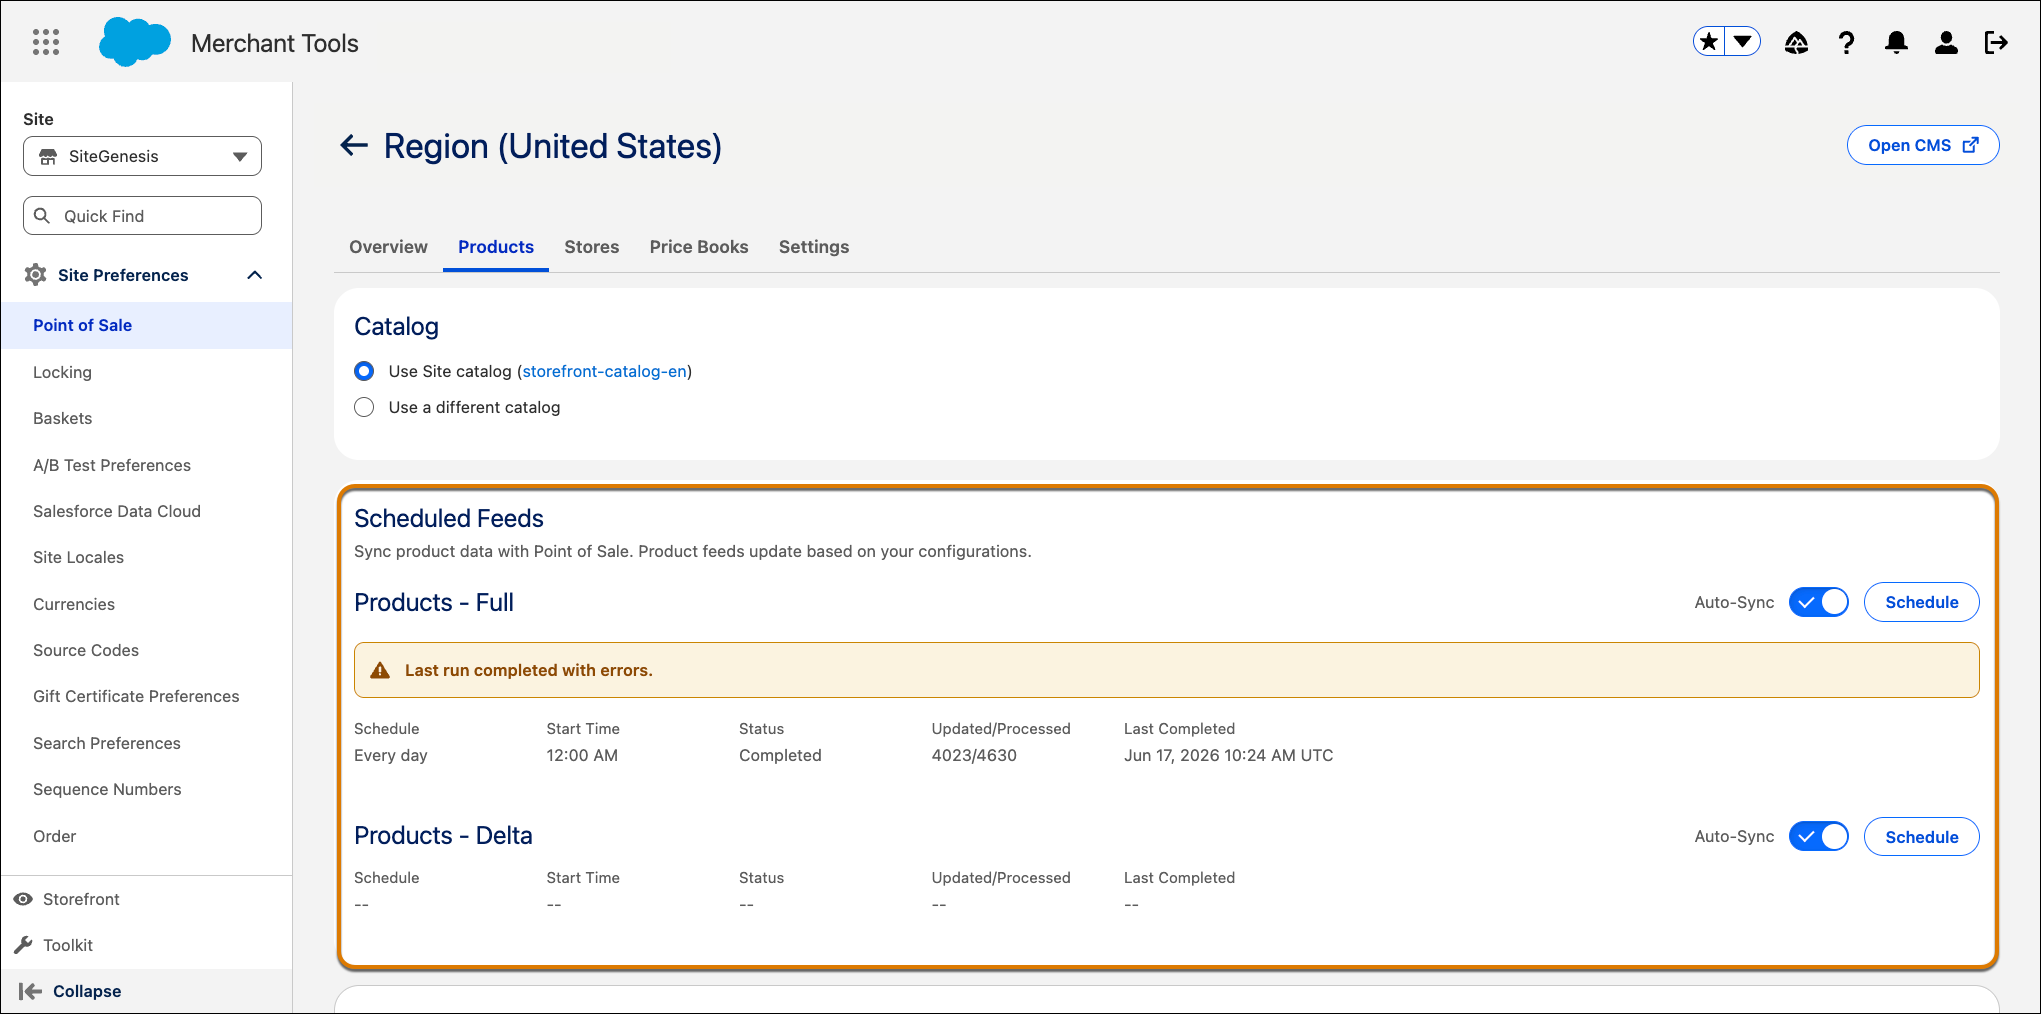The height and width of the screenshot is (1014, 2041).
Task: Open the help question mark icon
Action: pyautogui.click(x=1846, y=42)
